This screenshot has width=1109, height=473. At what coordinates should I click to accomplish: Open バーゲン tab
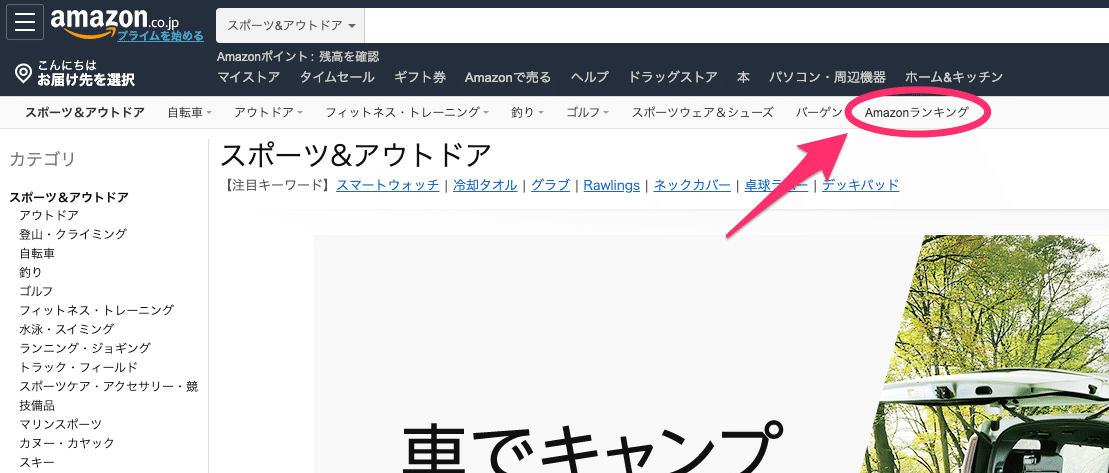click(819, 112)
